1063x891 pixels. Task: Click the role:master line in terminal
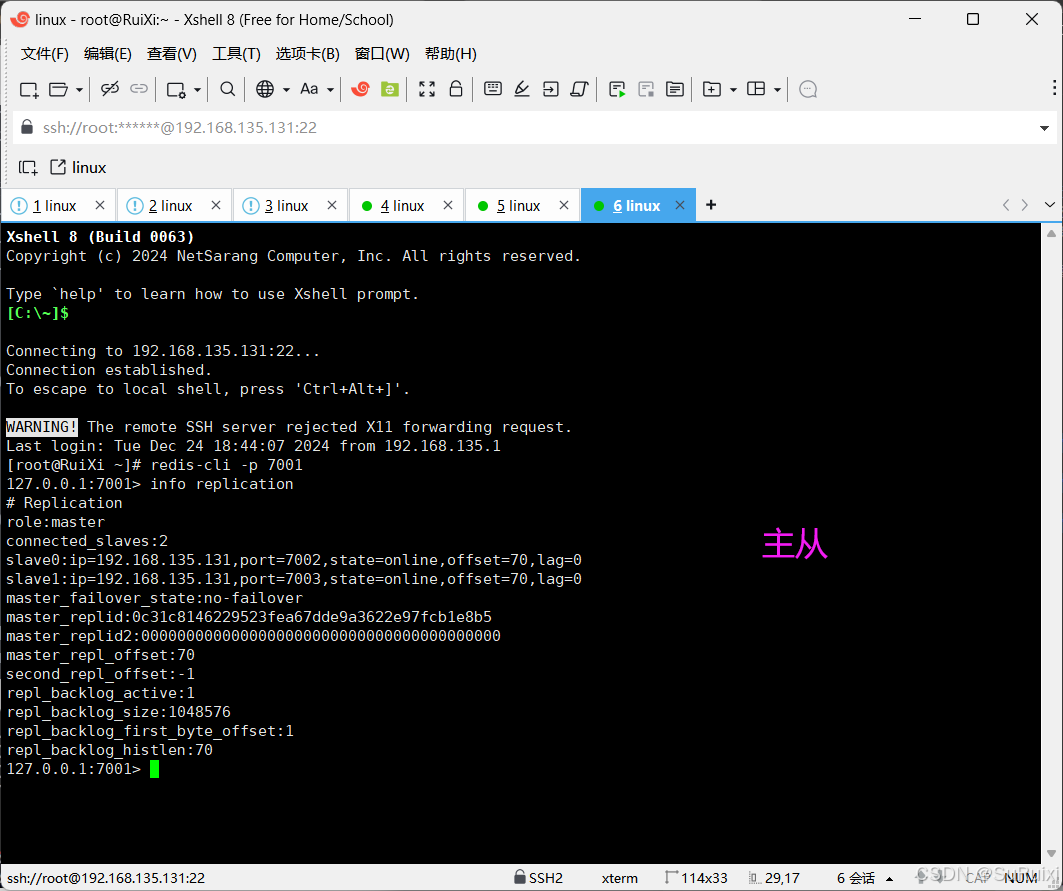pyautogui.click(x=56, y=522)
